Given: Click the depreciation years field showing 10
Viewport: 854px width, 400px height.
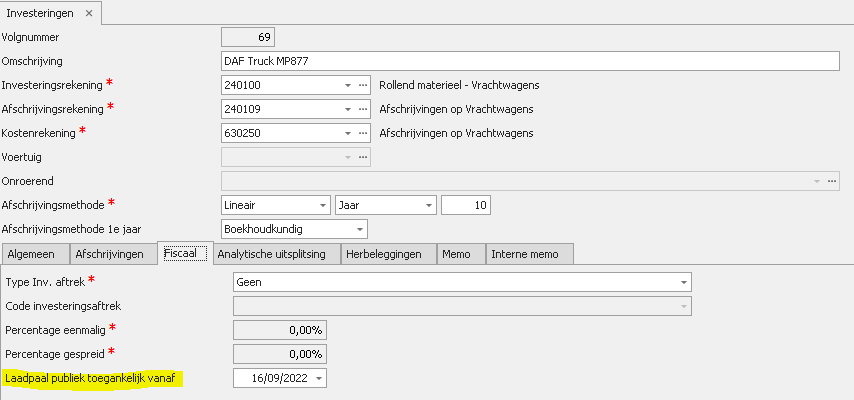Looking at the screenshot, I should tap(465, 205).
